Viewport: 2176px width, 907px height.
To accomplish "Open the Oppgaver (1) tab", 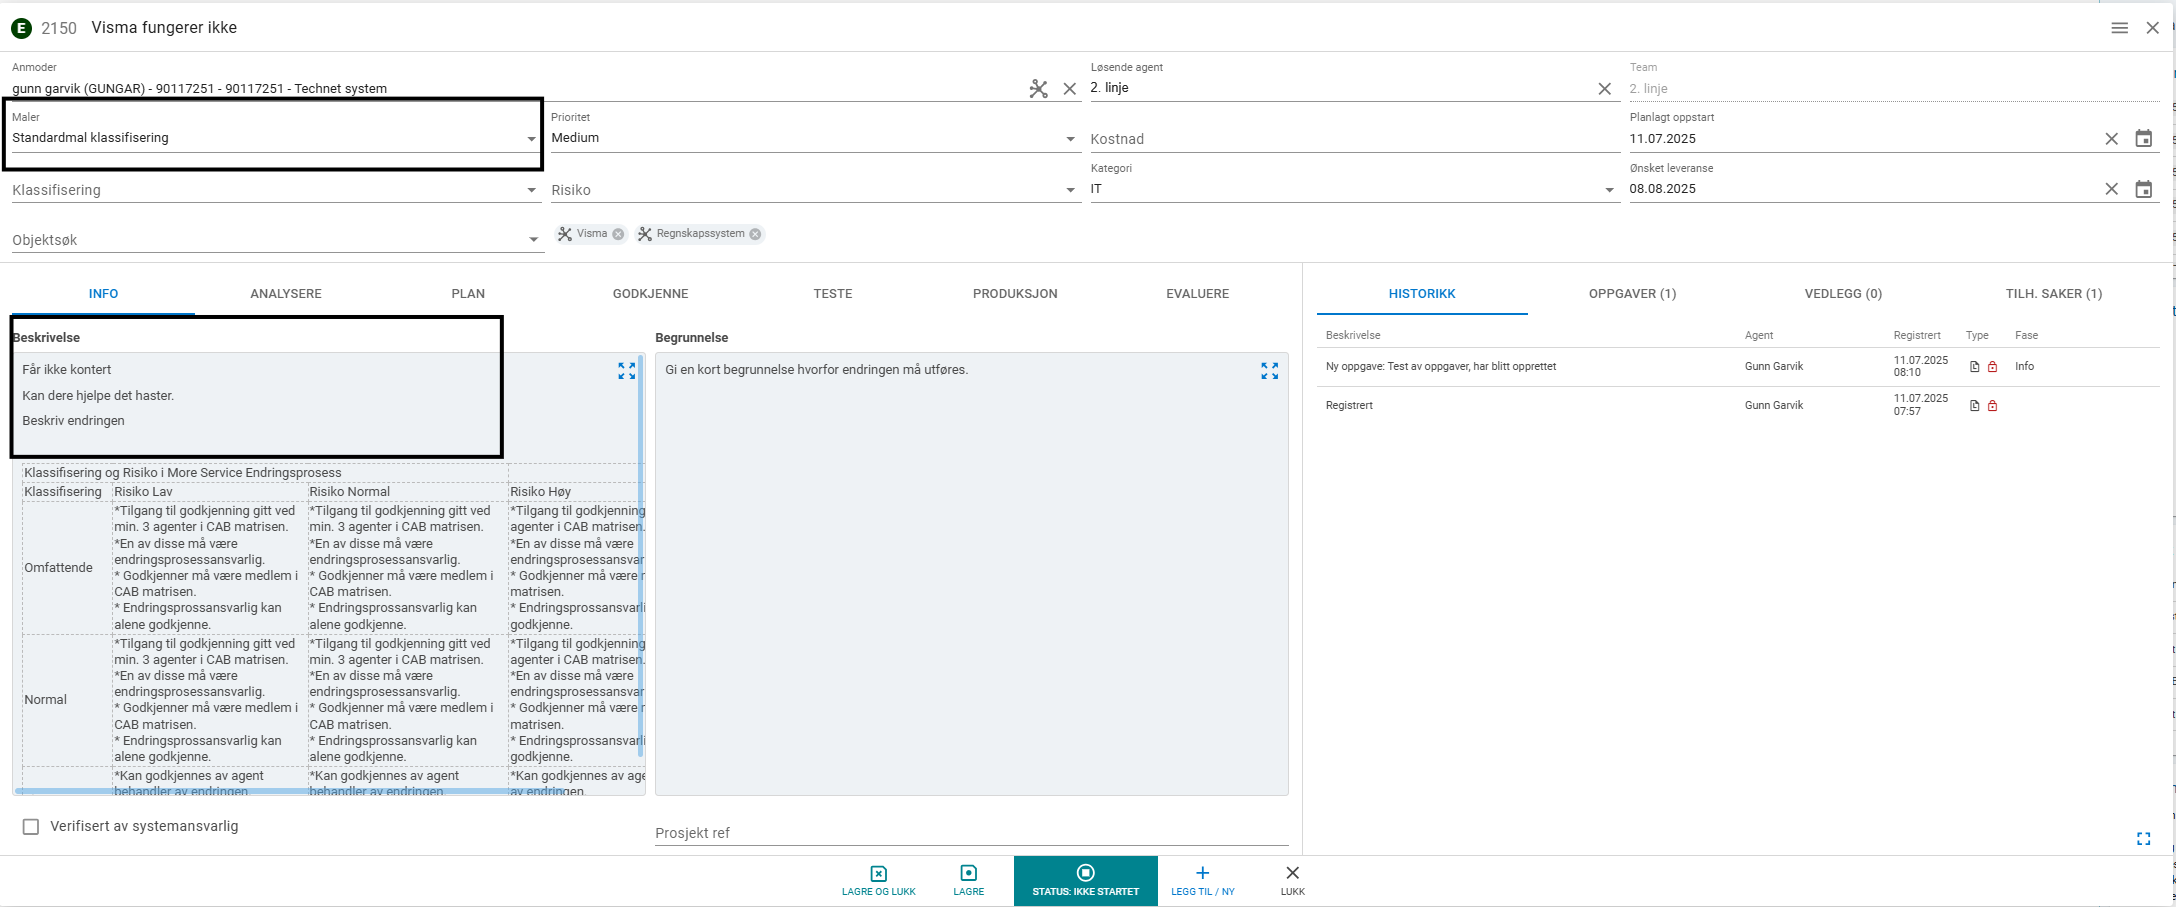I will [1633, 294].
